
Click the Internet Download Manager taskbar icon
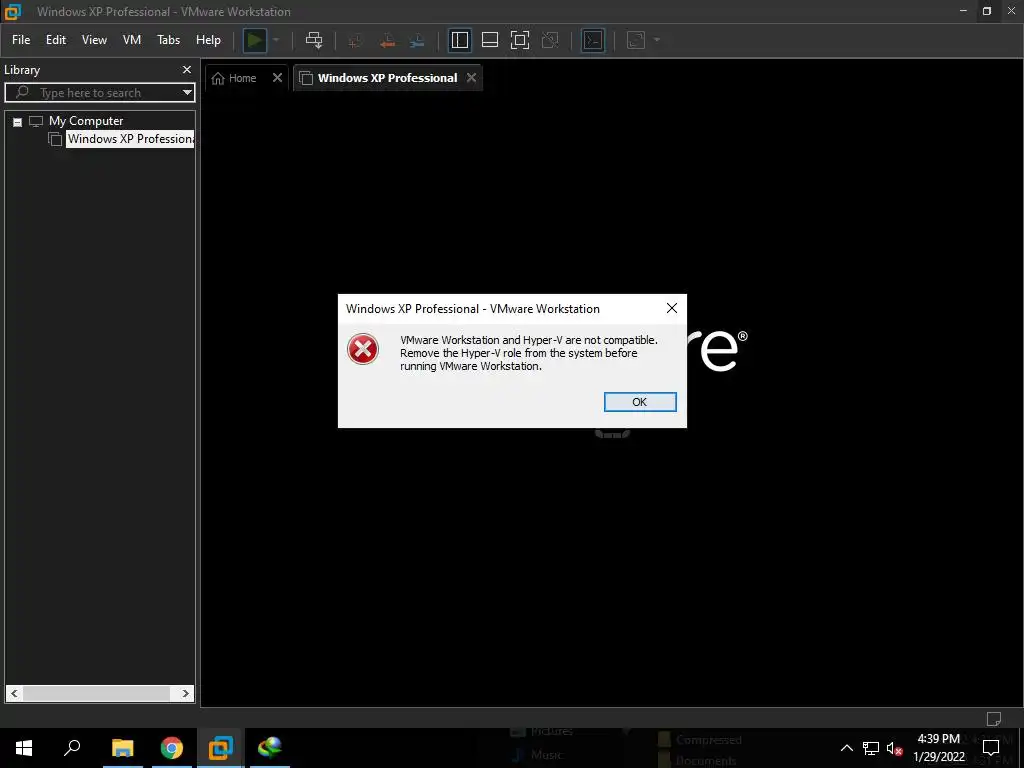pos(270,748)
